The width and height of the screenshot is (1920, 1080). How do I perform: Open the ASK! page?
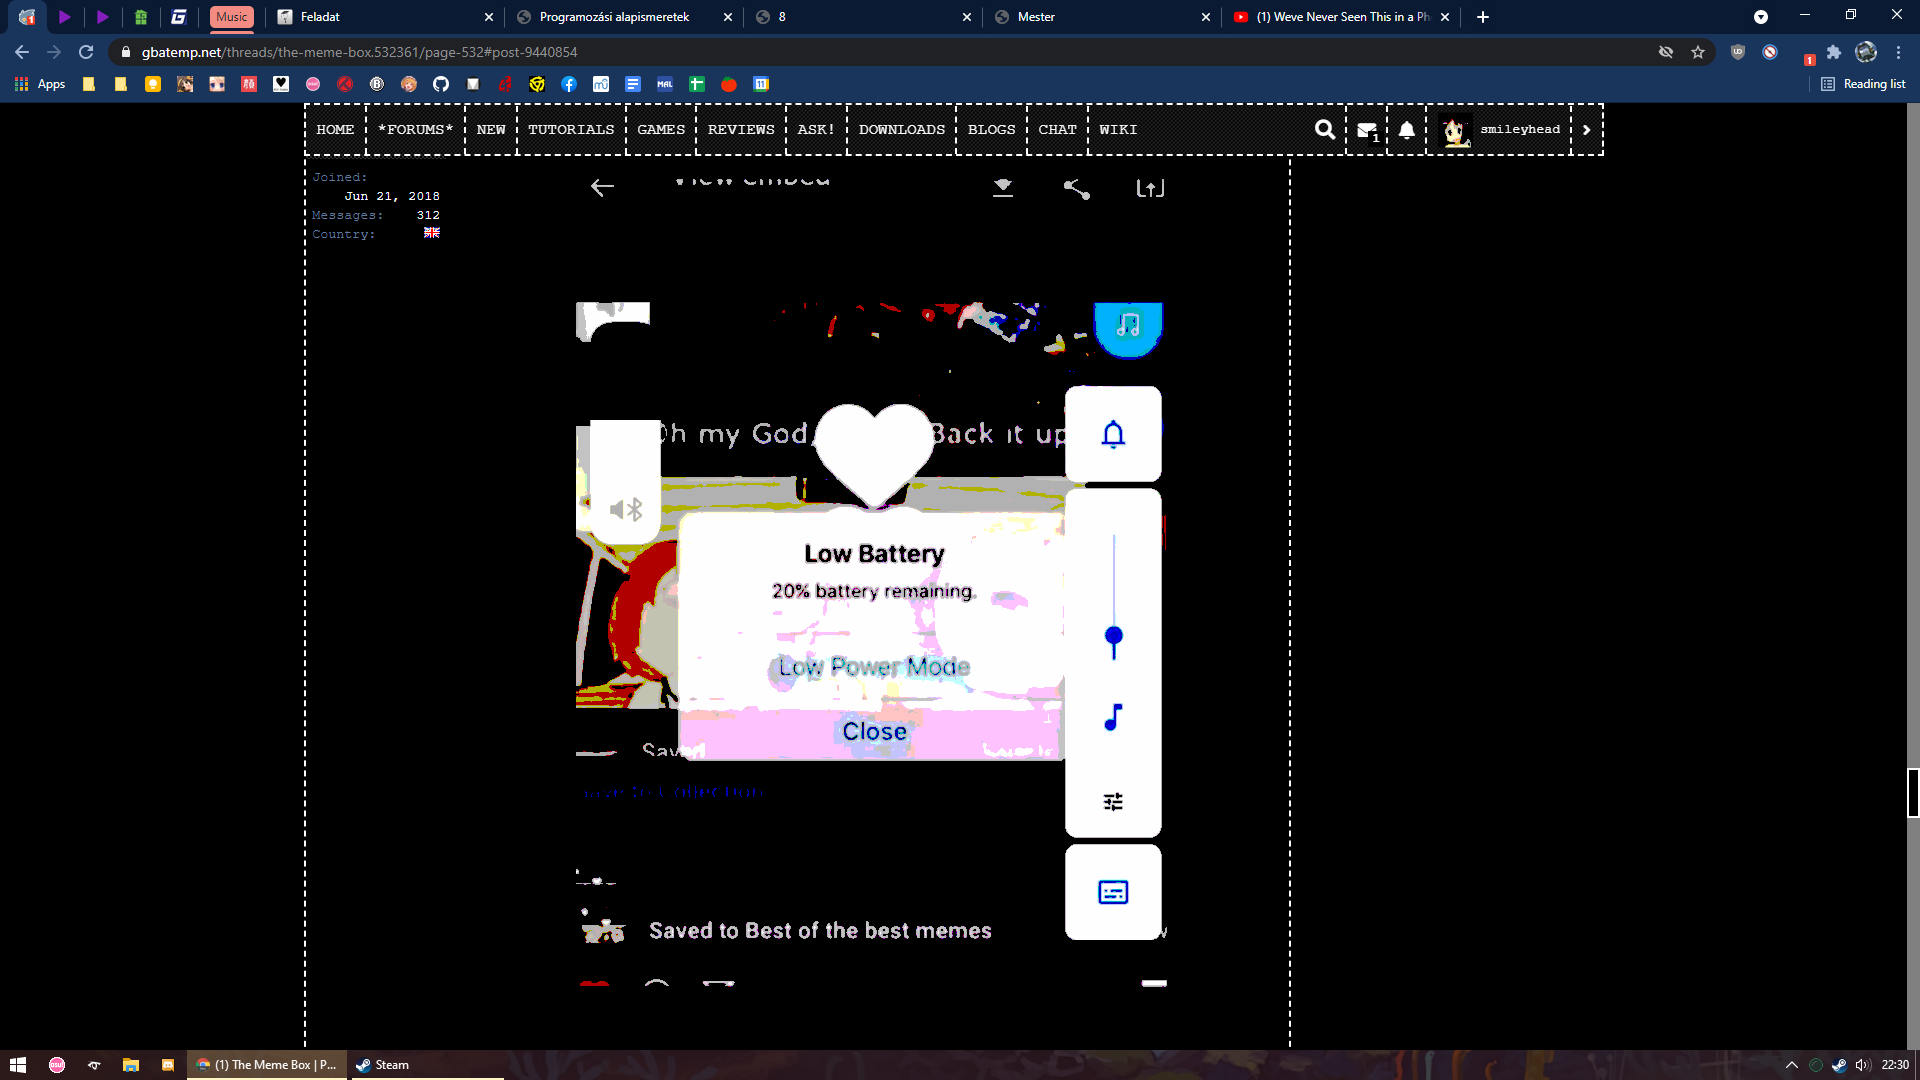pyautogui.click(x=816, y=129)
